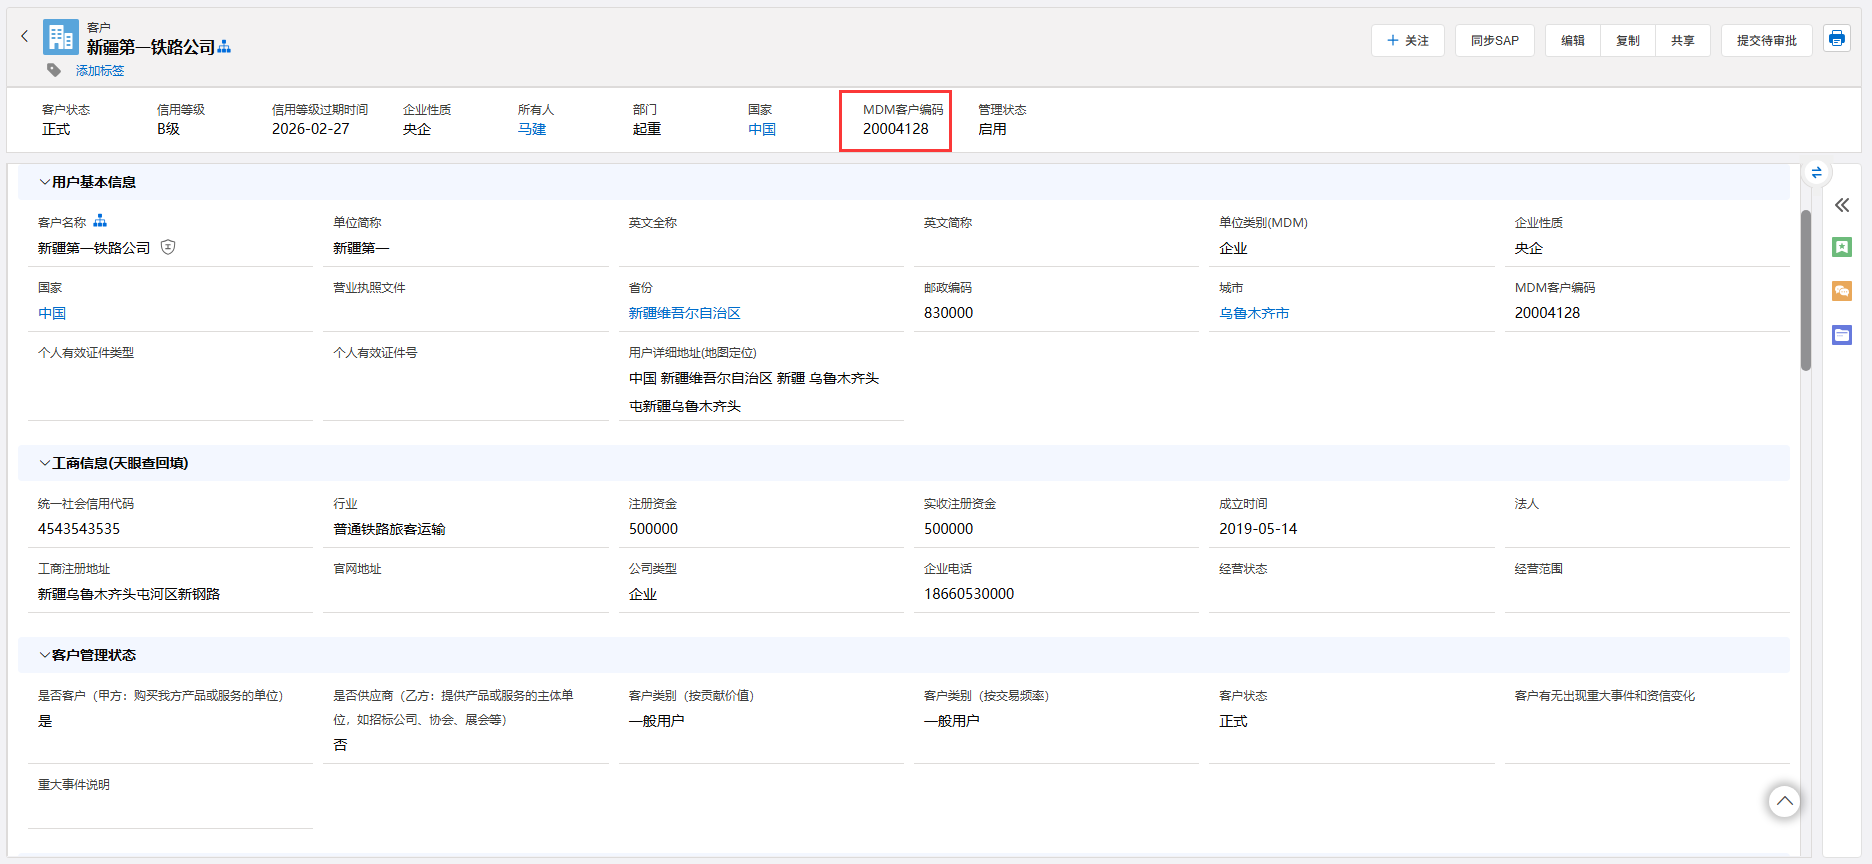Click the printer icon in the header
The width and height of the screenshot is (1872, 864).
point(1836,39)
